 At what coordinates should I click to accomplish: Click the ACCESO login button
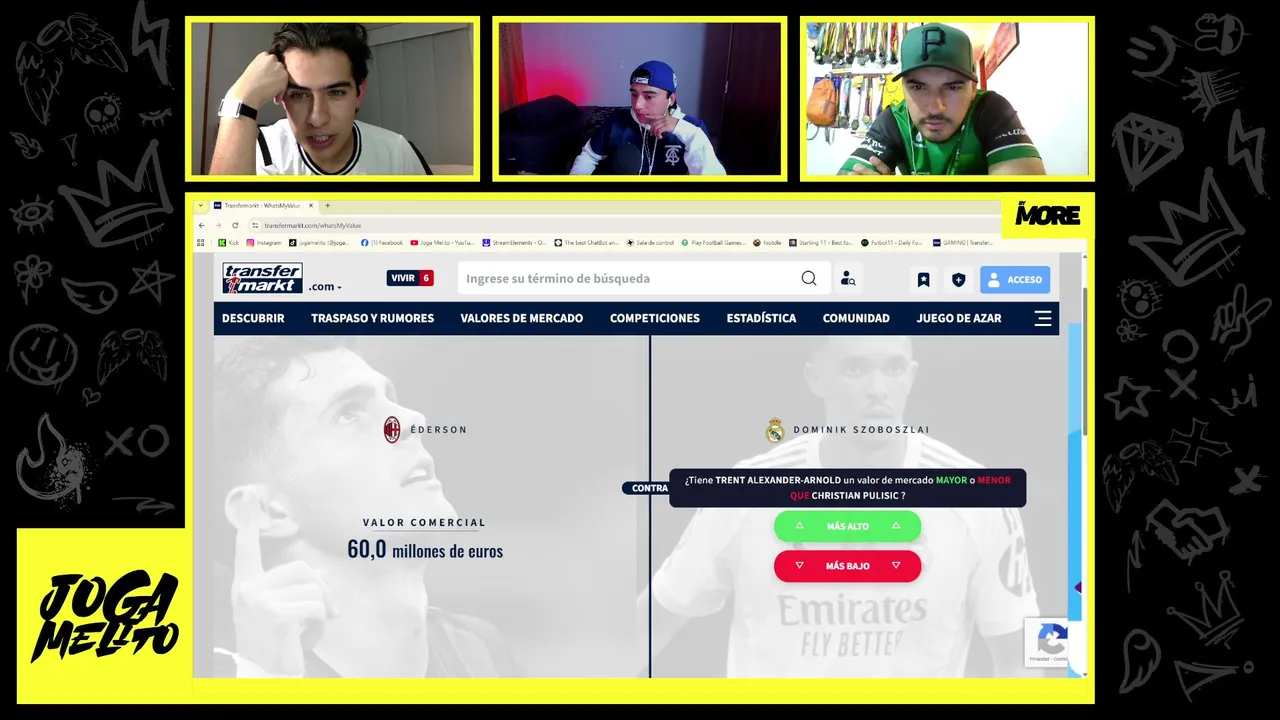[1015, 280]
